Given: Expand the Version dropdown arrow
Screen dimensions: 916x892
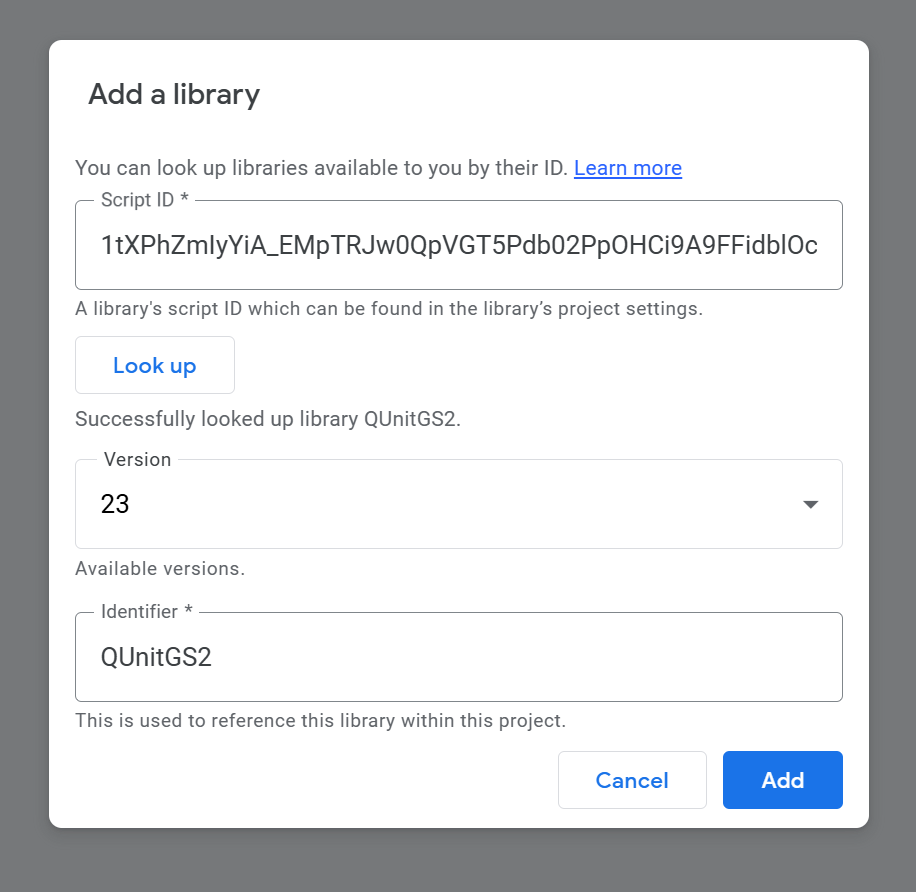Looking at the screenshot, I should coord(810,504).
